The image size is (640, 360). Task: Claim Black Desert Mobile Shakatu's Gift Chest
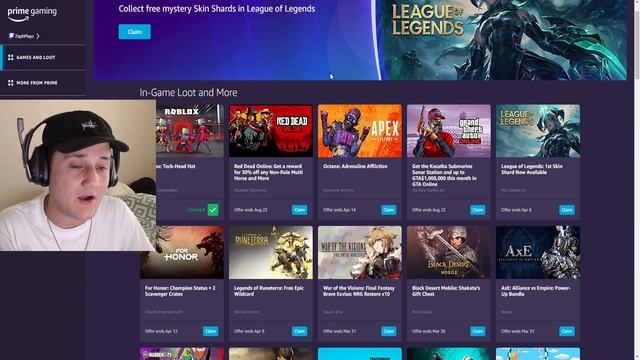478,331
